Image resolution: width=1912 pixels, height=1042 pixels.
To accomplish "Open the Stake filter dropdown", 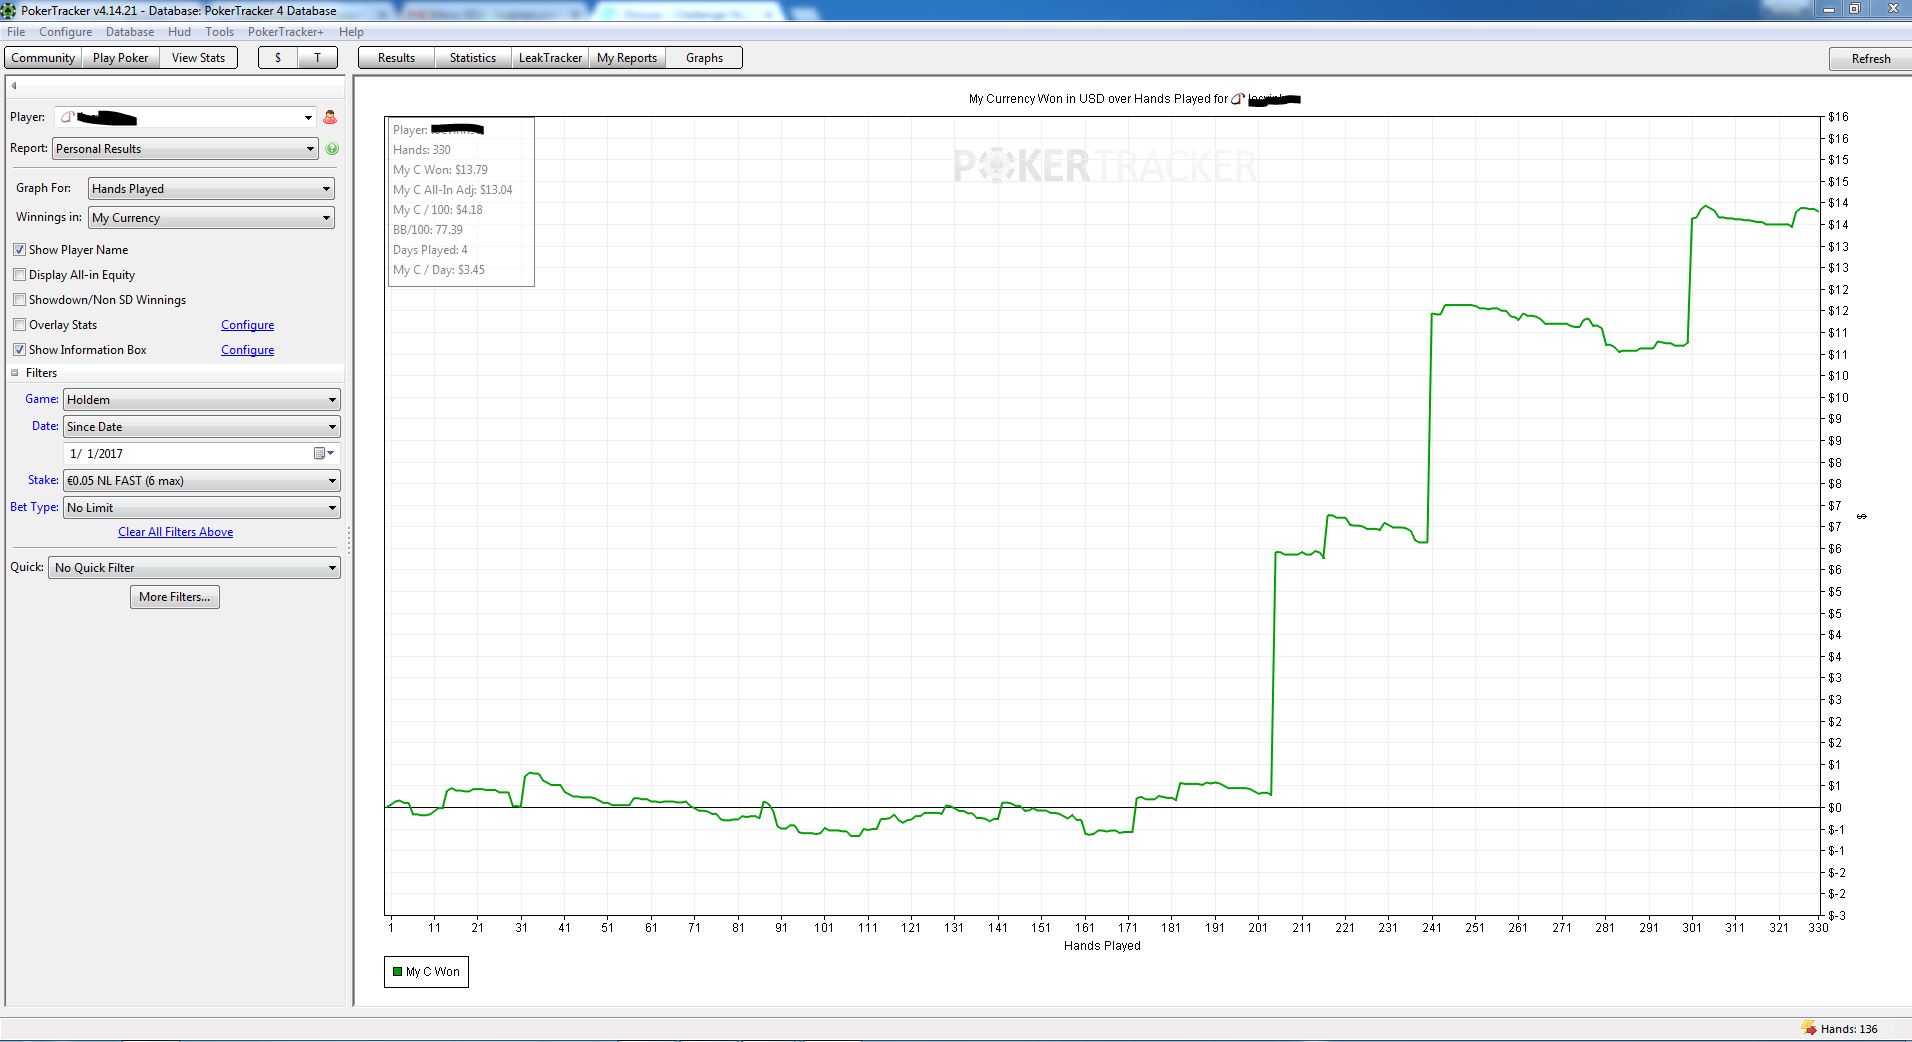I will coord(201,481).
